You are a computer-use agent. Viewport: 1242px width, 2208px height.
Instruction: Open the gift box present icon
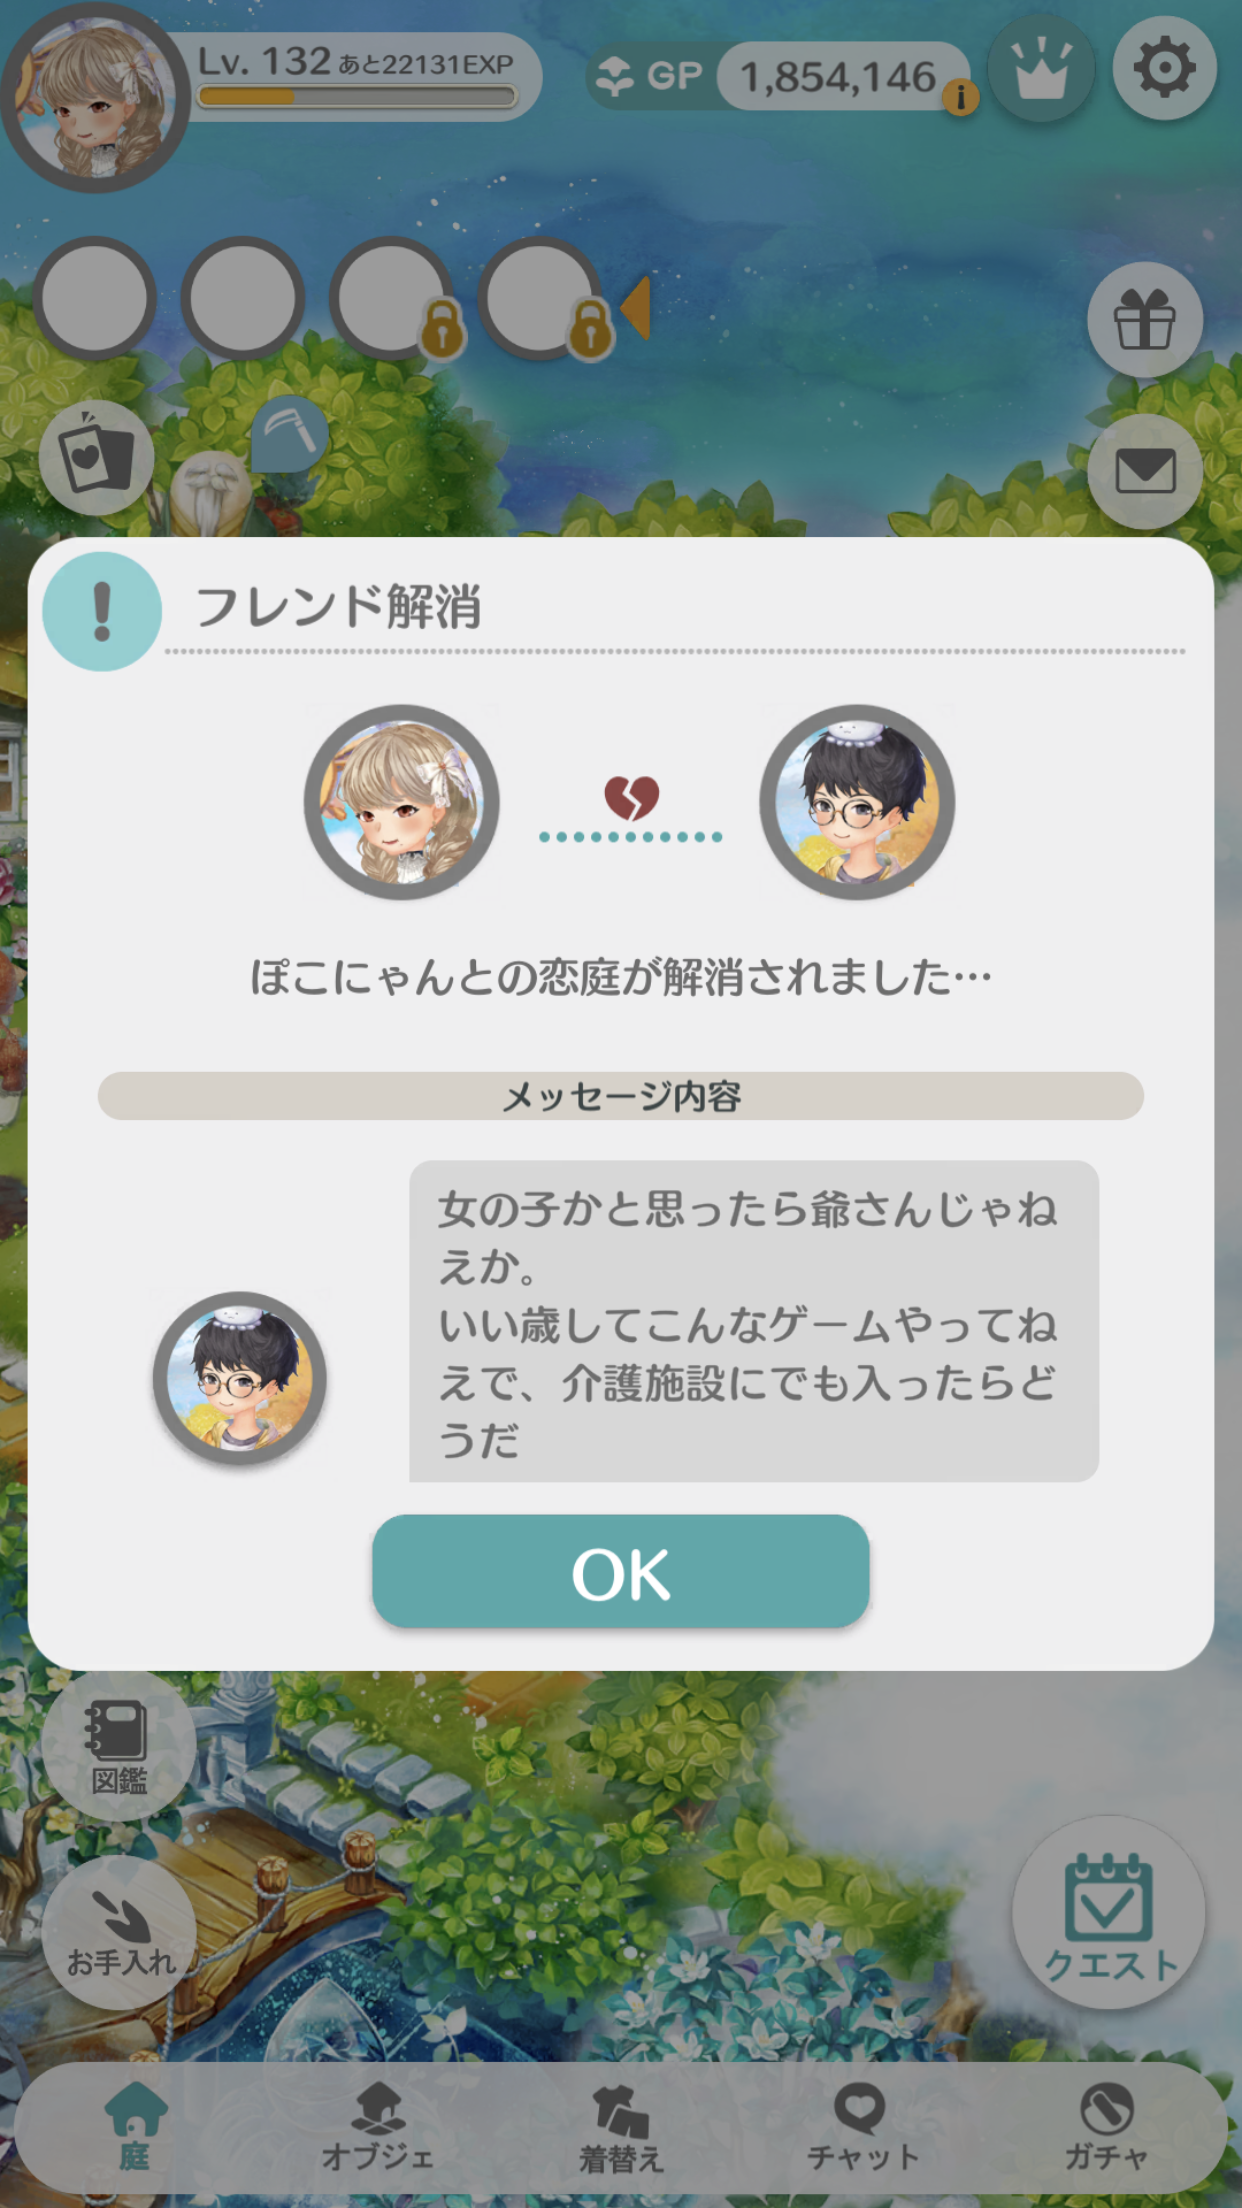(x=1145, y=319)
